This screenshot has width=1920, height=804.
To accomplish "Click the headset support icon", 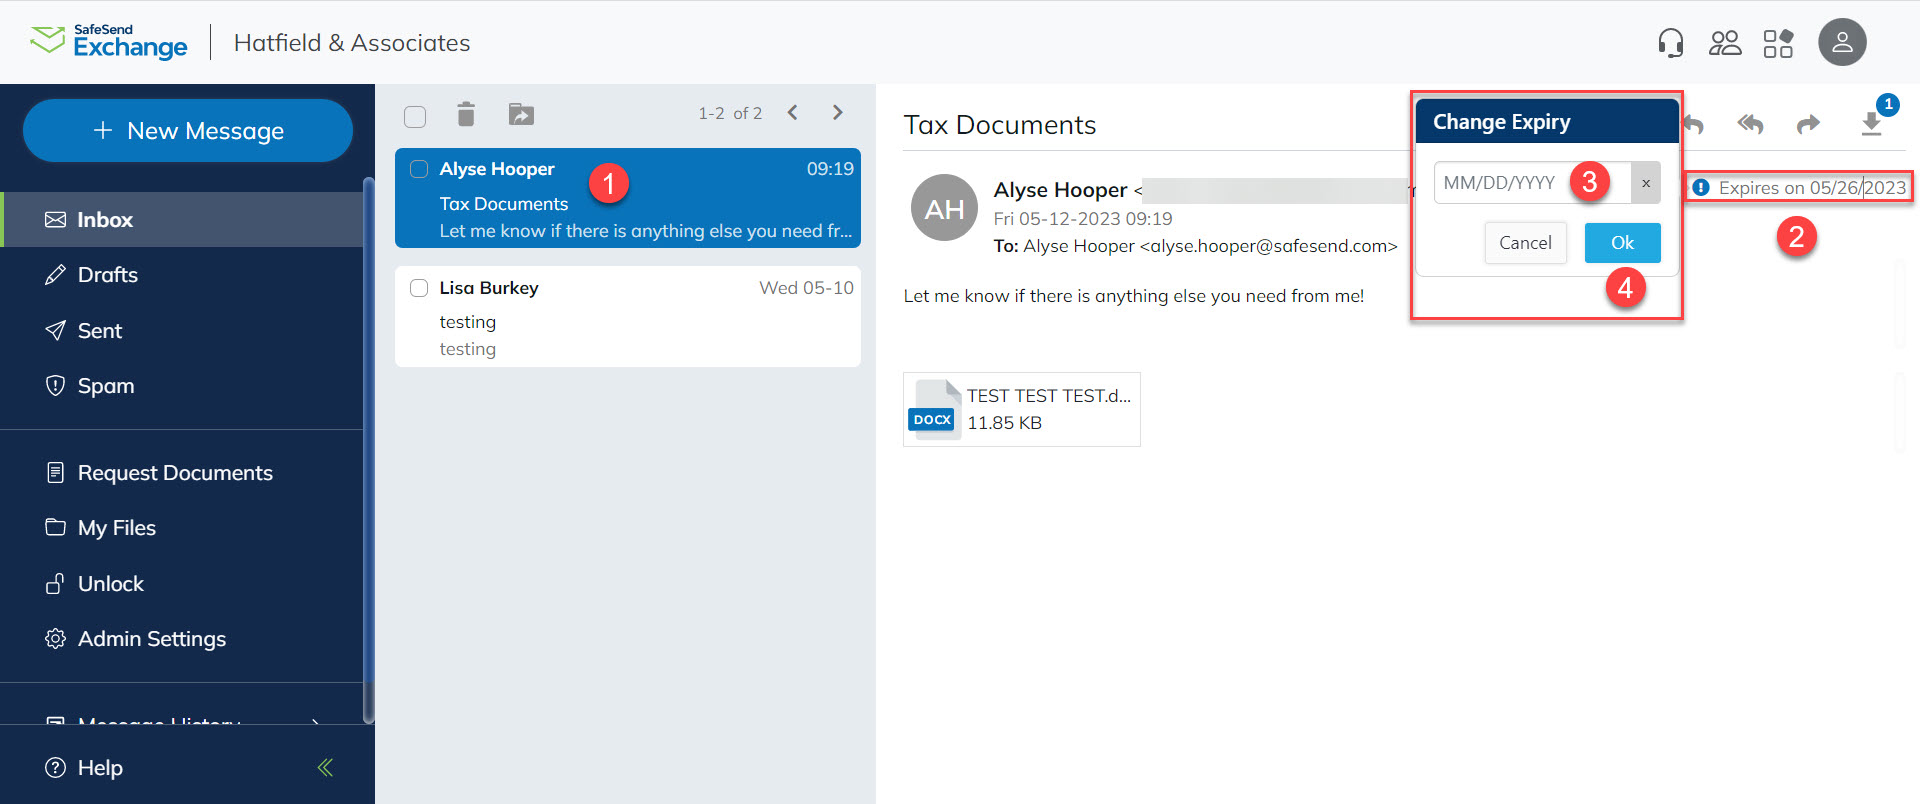I will 1670,43.
